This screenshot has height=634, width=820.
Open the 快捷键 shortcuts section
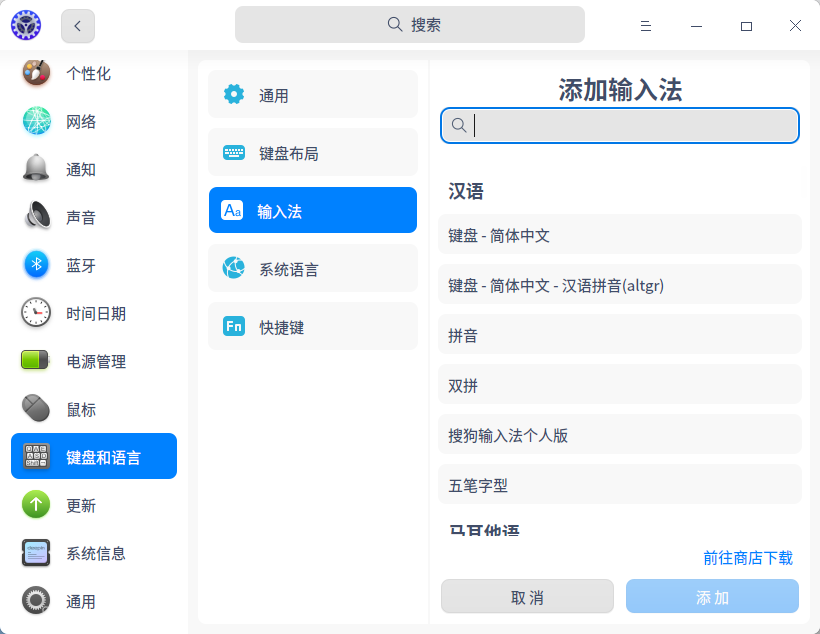click(x=312, y=326)
